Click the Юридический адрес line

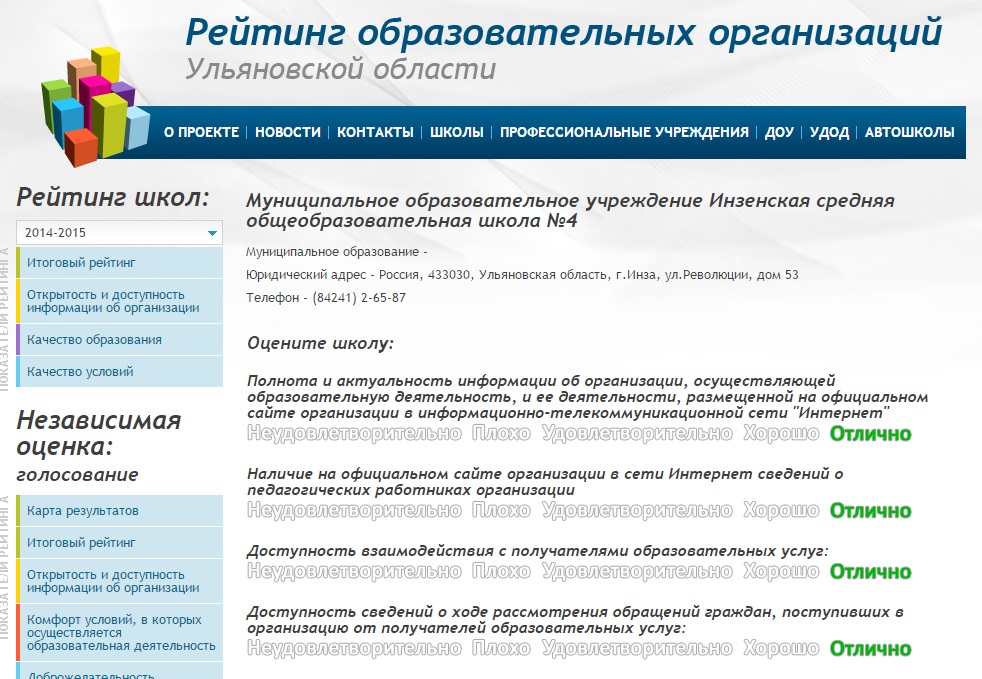[522, 274]
